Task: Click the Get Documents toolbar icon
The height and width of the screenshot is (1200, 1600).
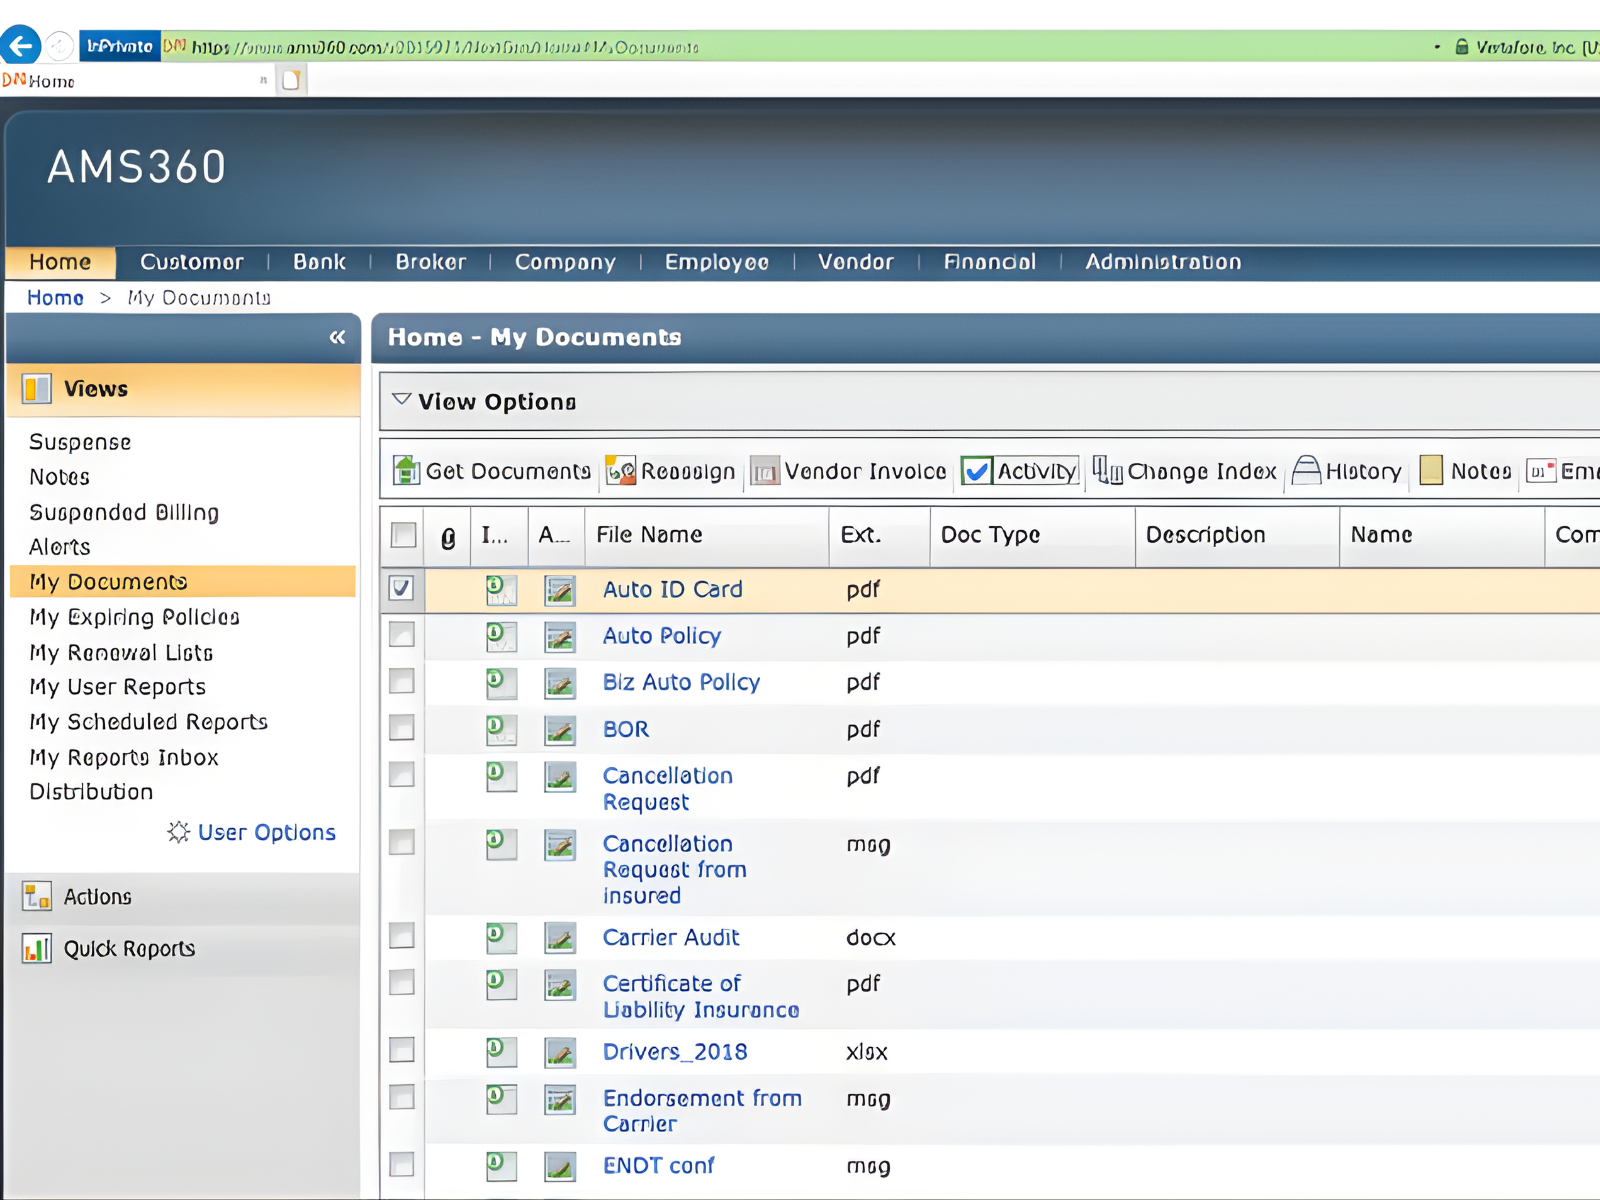Action: coord(406,471)
